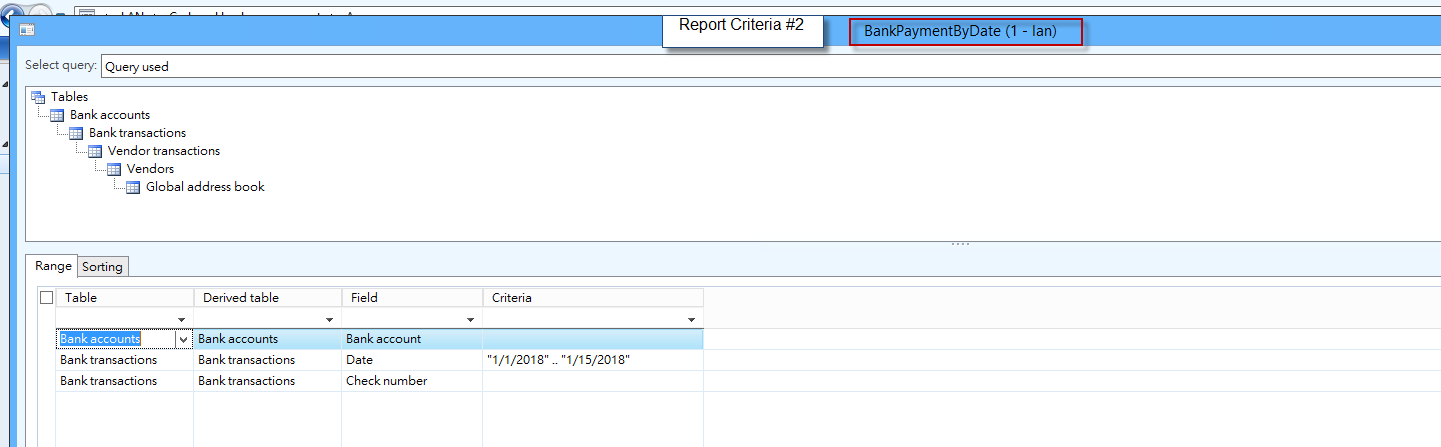Open the Field column filter dropdown
Viewport: 1441px width, 447px height.
470,320
